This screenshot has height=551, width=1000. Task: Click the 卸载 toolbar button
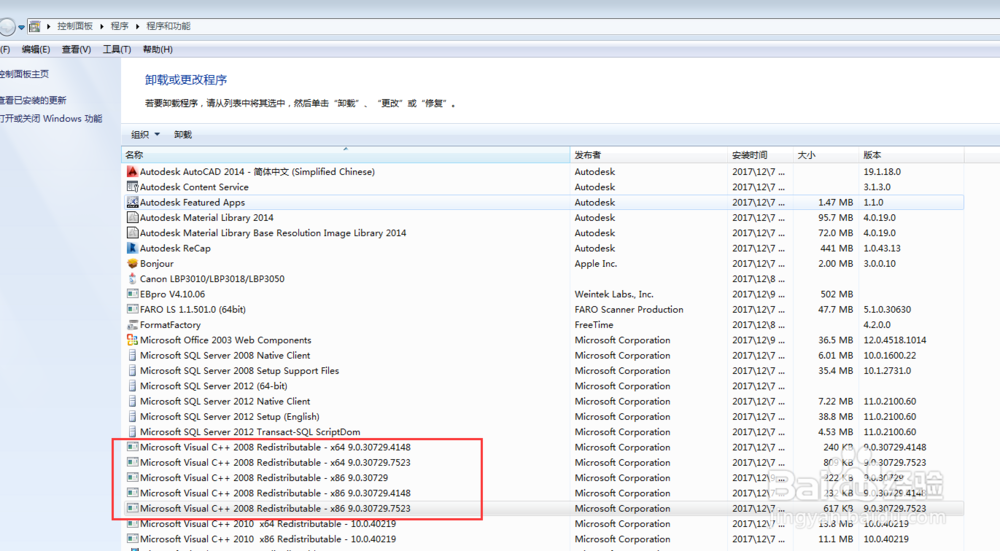point(183,135)
